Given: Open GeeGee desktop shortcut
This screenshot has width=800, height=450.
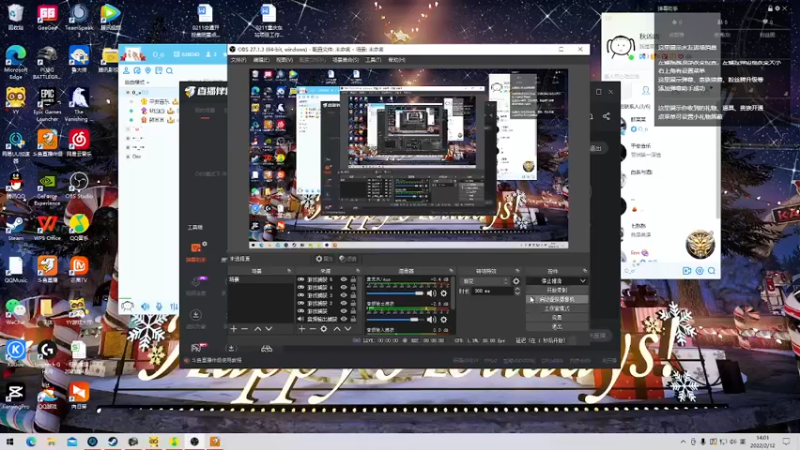Looking at the screenshot, I should (47, 17).
